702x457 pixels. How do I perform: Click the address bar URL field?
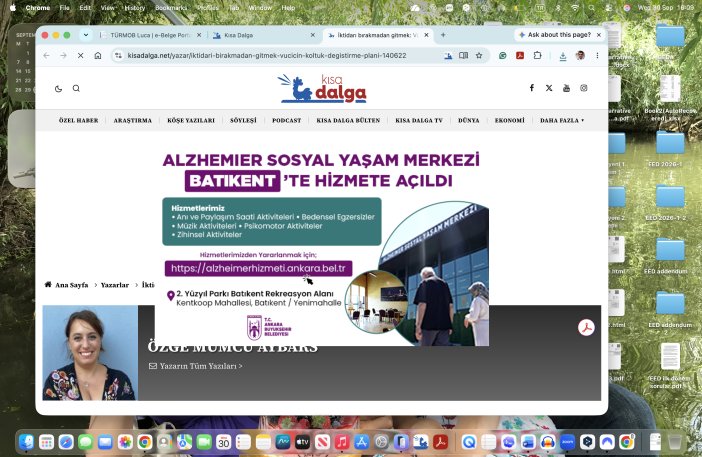(x=267, y=56)
